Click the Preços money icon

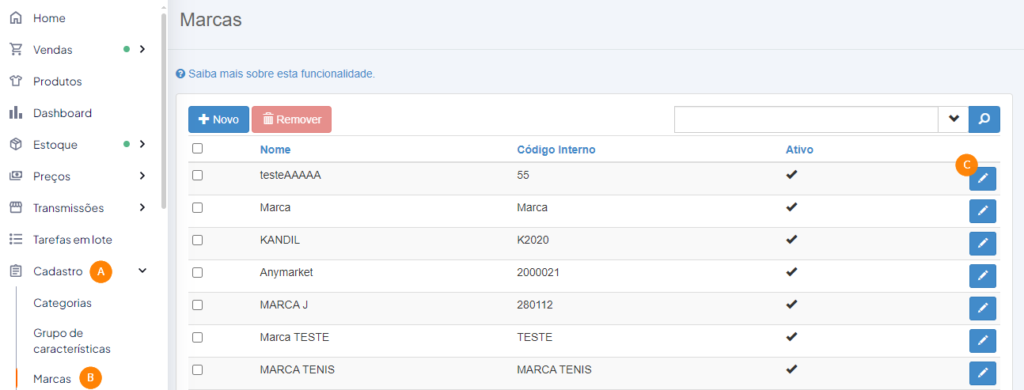click(x=16, y=176)
